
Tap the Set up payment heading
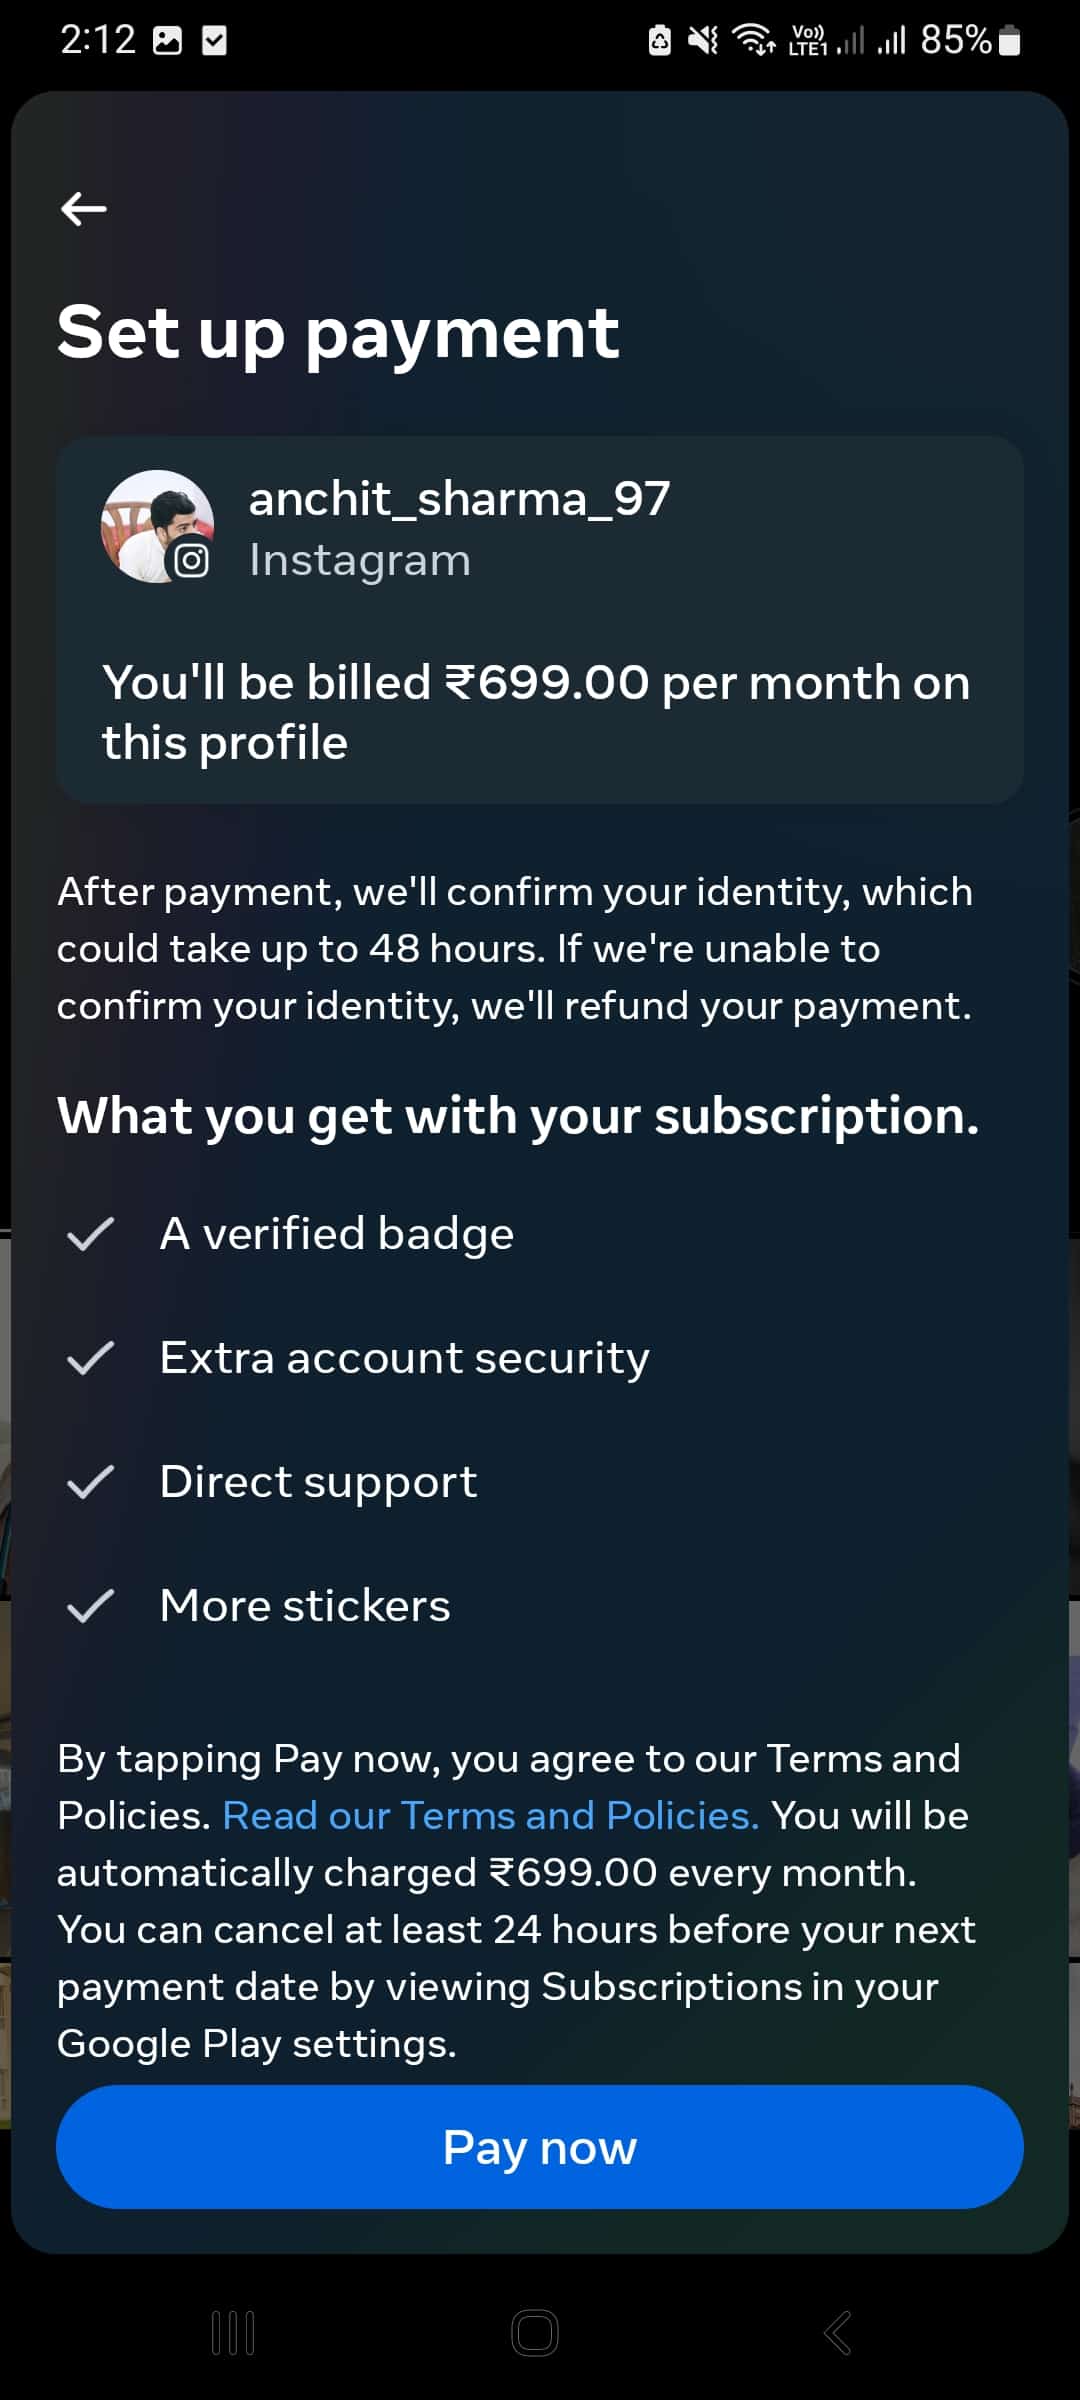point(338,332)
